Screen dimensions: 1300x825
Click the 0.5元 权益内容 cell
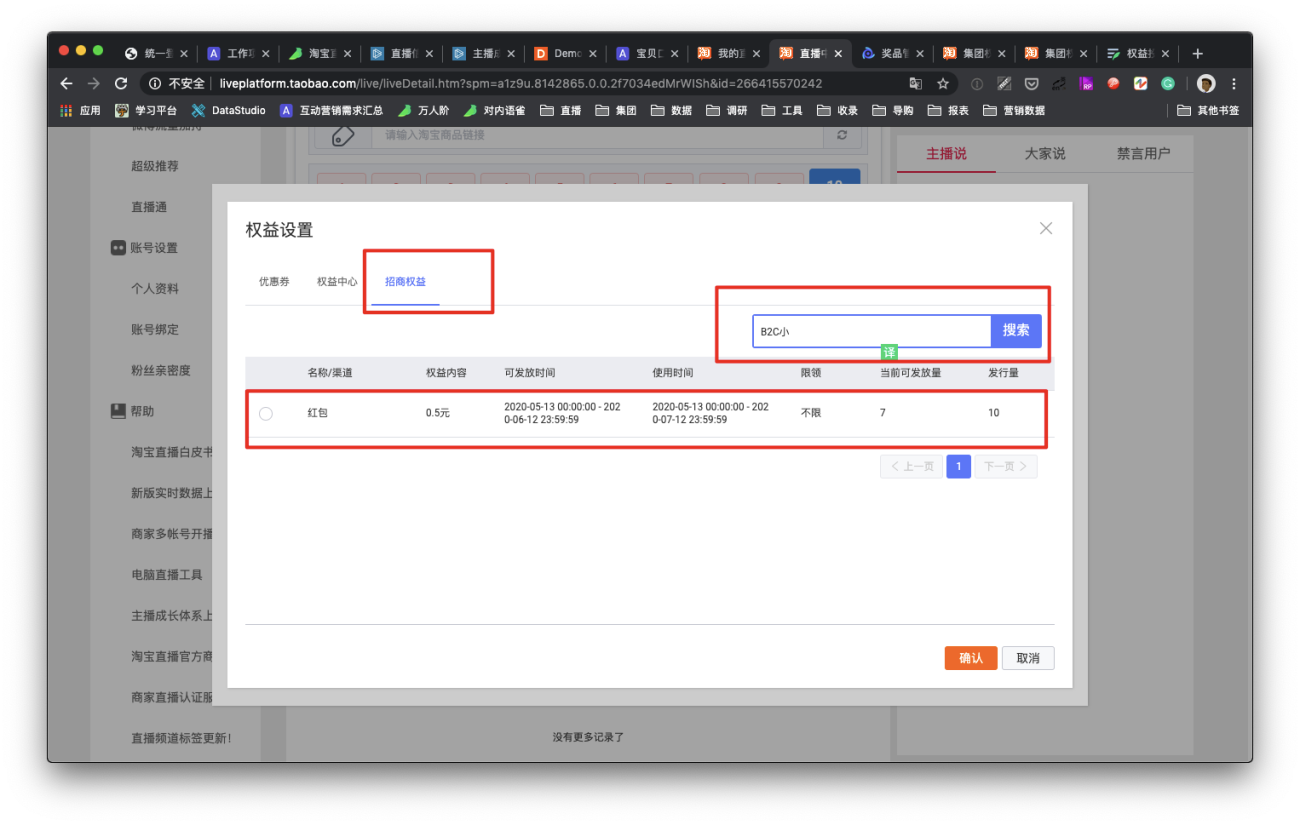click(x=438, y=413)
